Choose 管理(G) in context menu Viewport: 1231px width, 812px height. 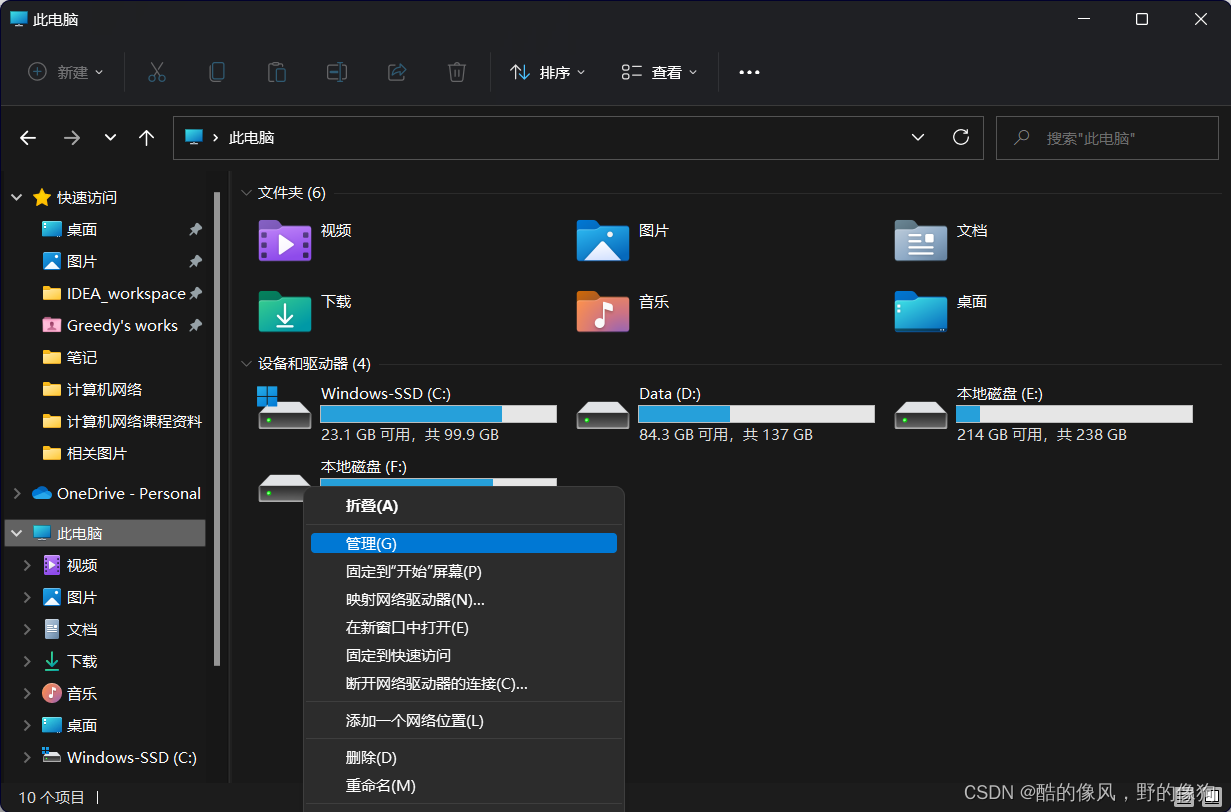464,543
